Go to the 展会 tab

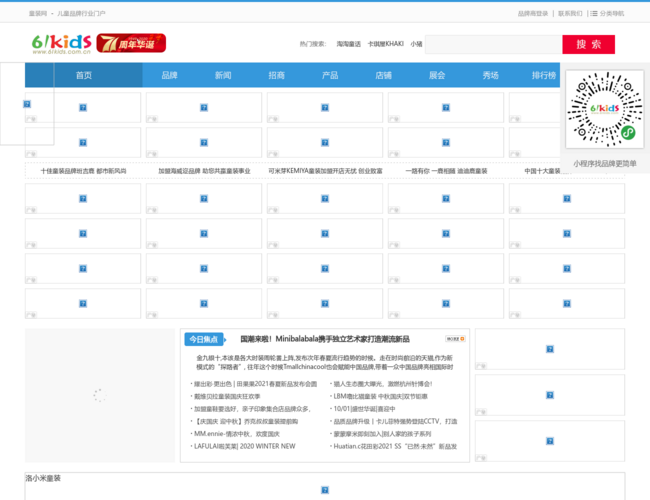pos(437,75)
